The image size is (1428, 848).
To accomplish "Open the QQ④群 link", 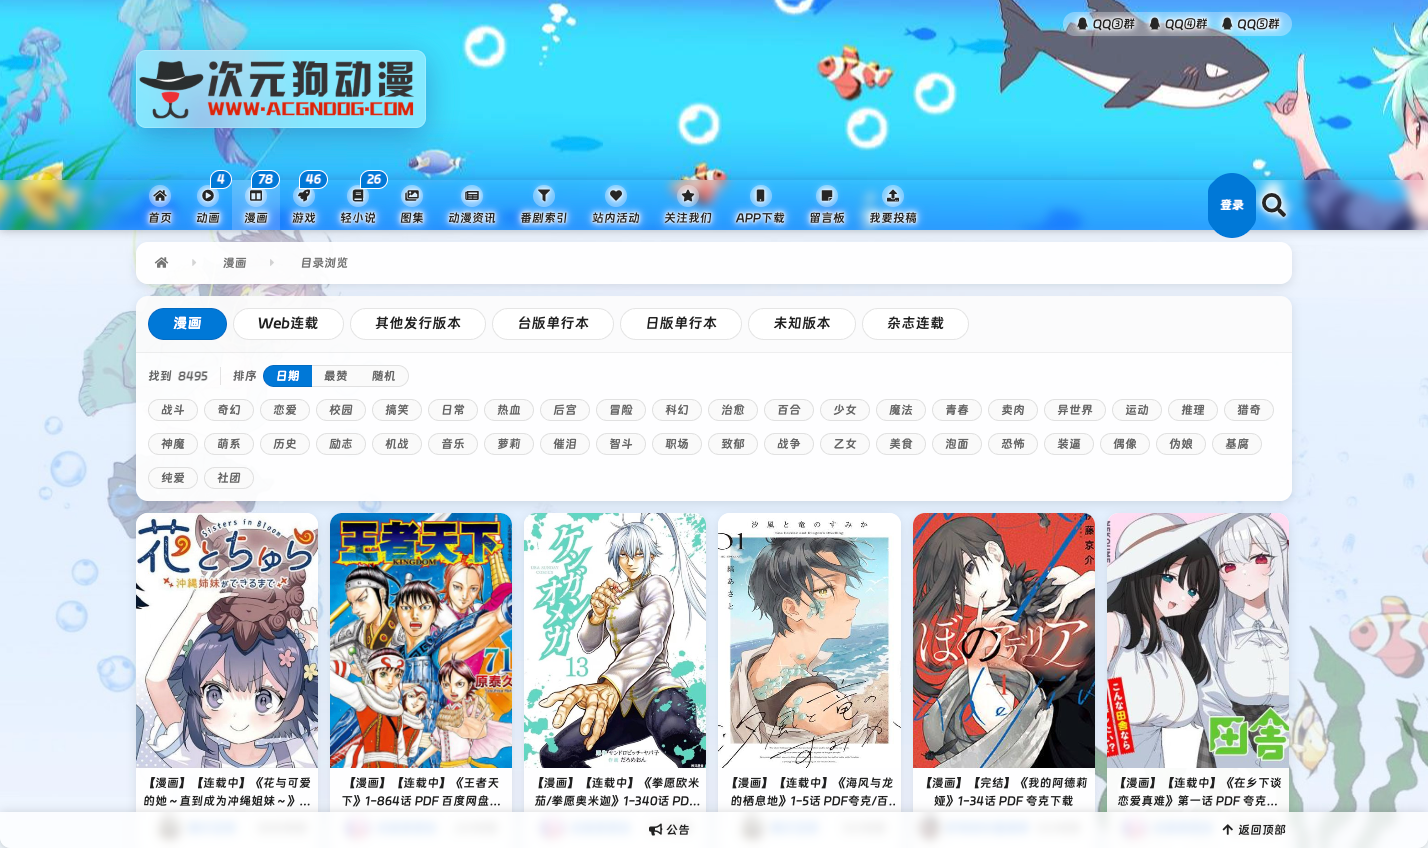I will [1178, 24].
